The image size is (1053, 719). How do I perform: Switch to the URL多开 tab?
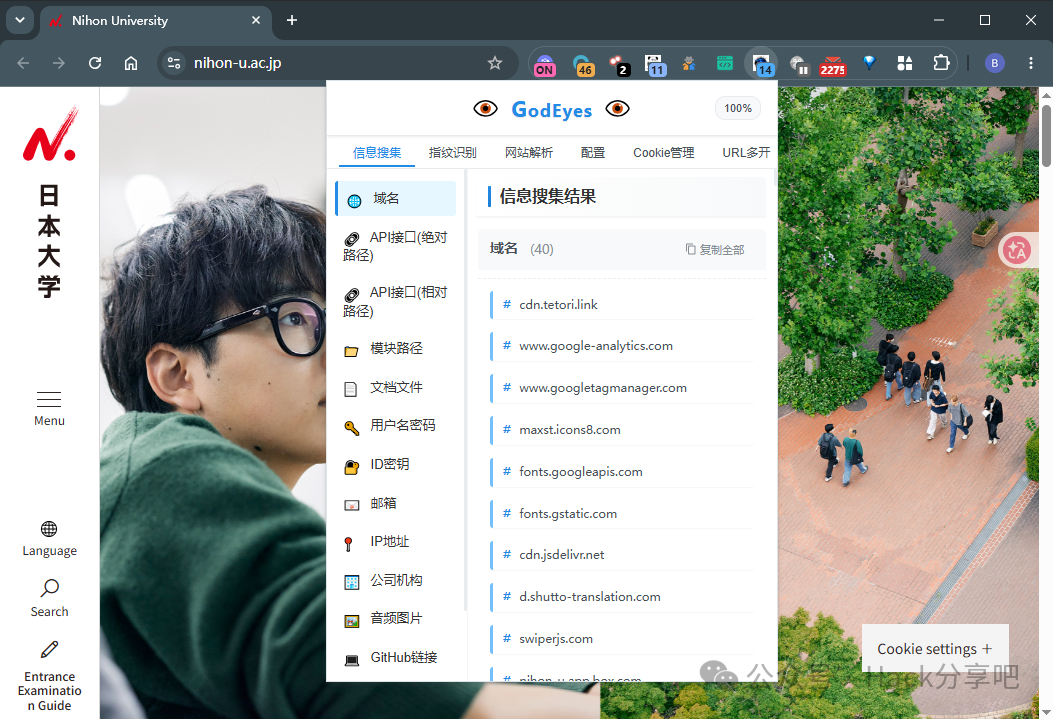tap(746, 153)
